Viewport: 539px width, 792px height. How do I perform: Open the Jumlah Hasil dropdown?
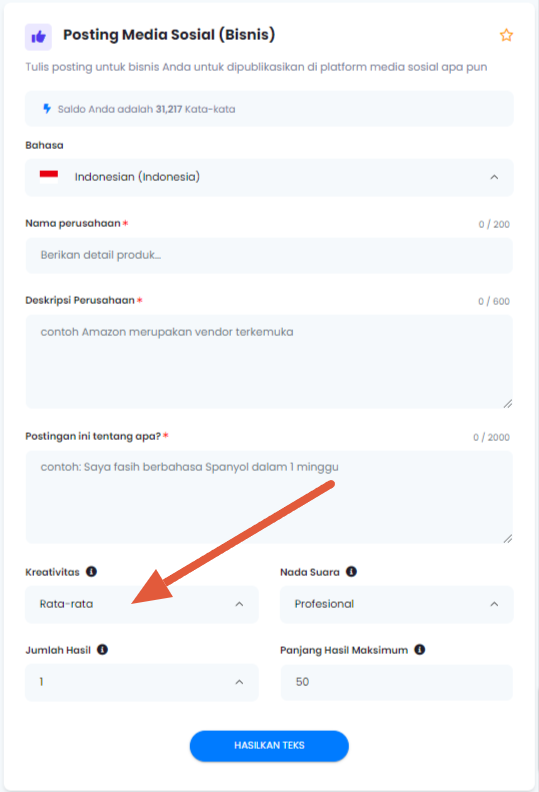click(x=141, y=682)
